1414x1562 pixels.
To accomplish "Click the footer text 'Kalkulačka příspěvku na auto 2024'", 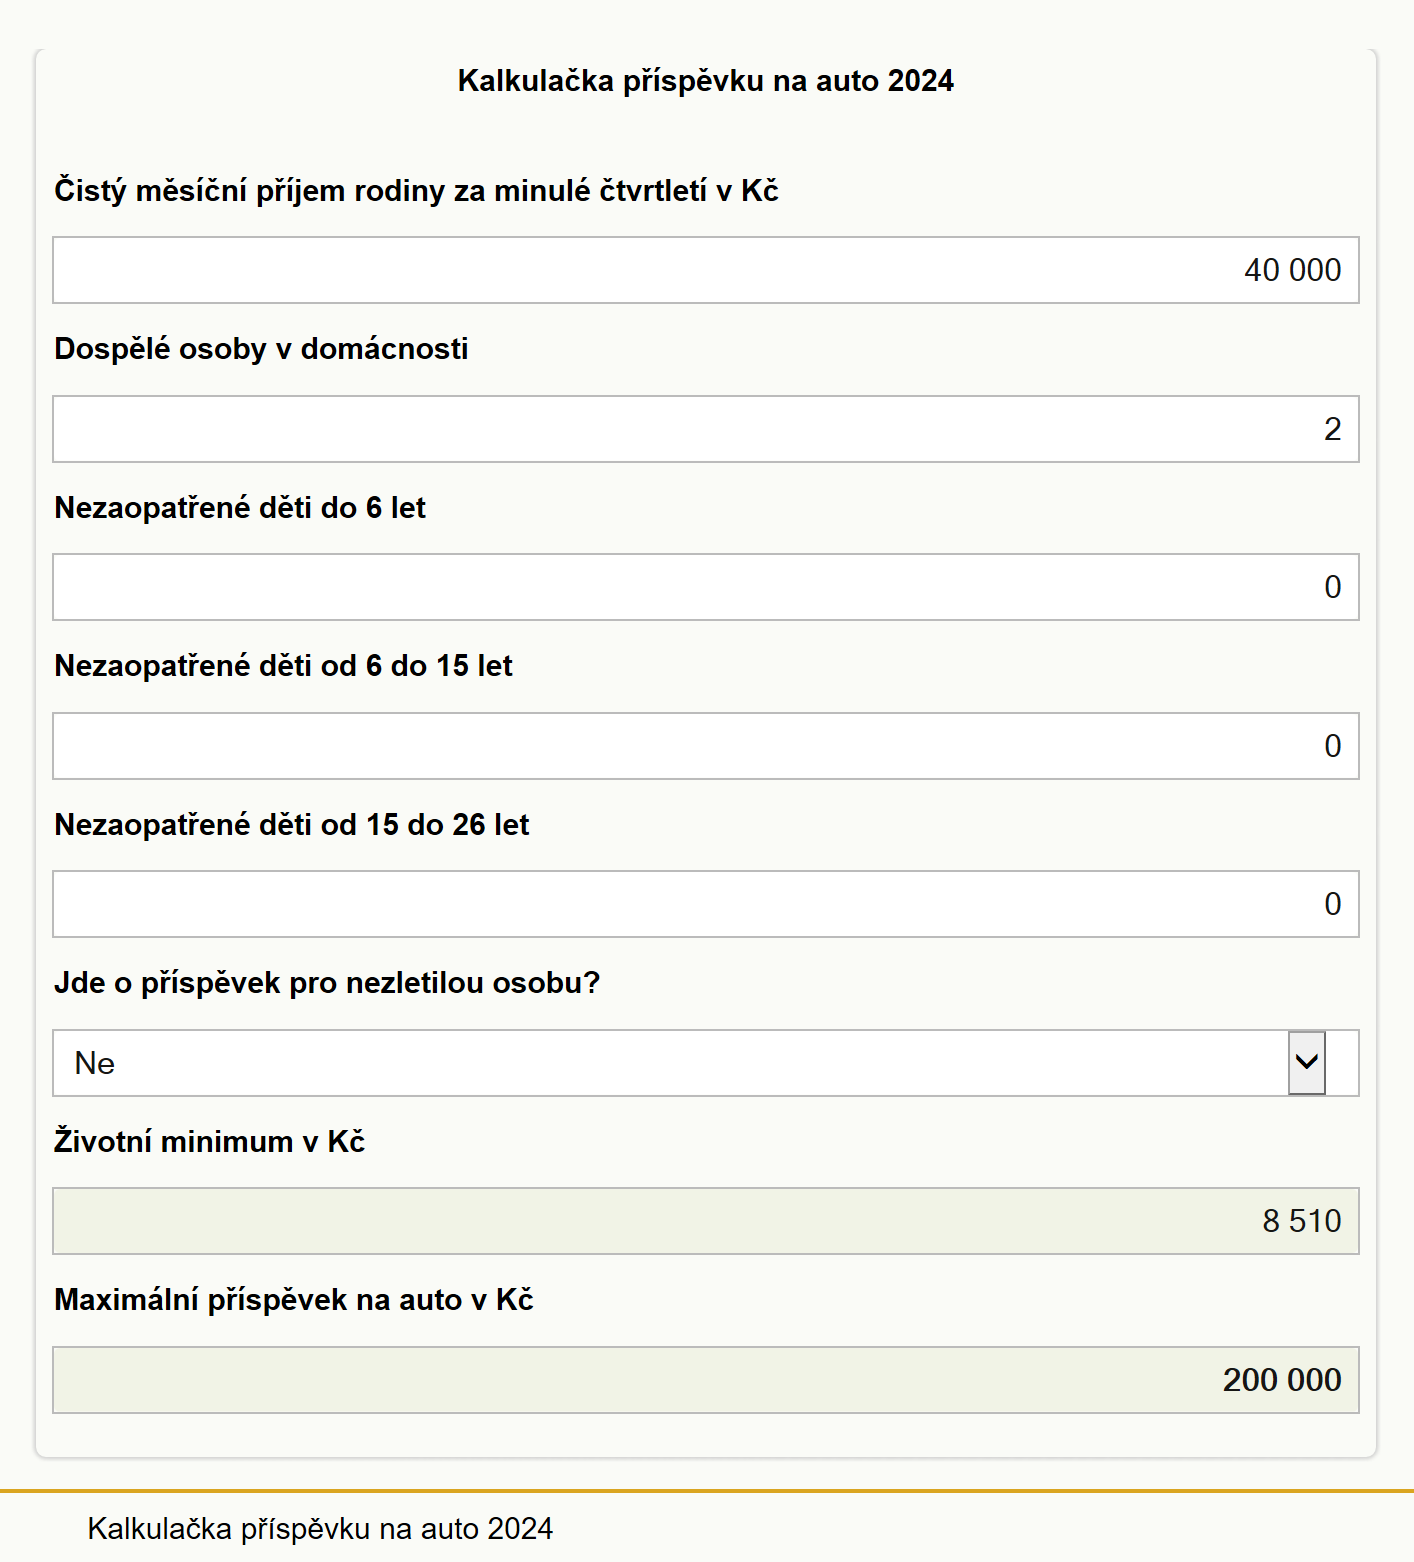I will tap(320, 1529).
